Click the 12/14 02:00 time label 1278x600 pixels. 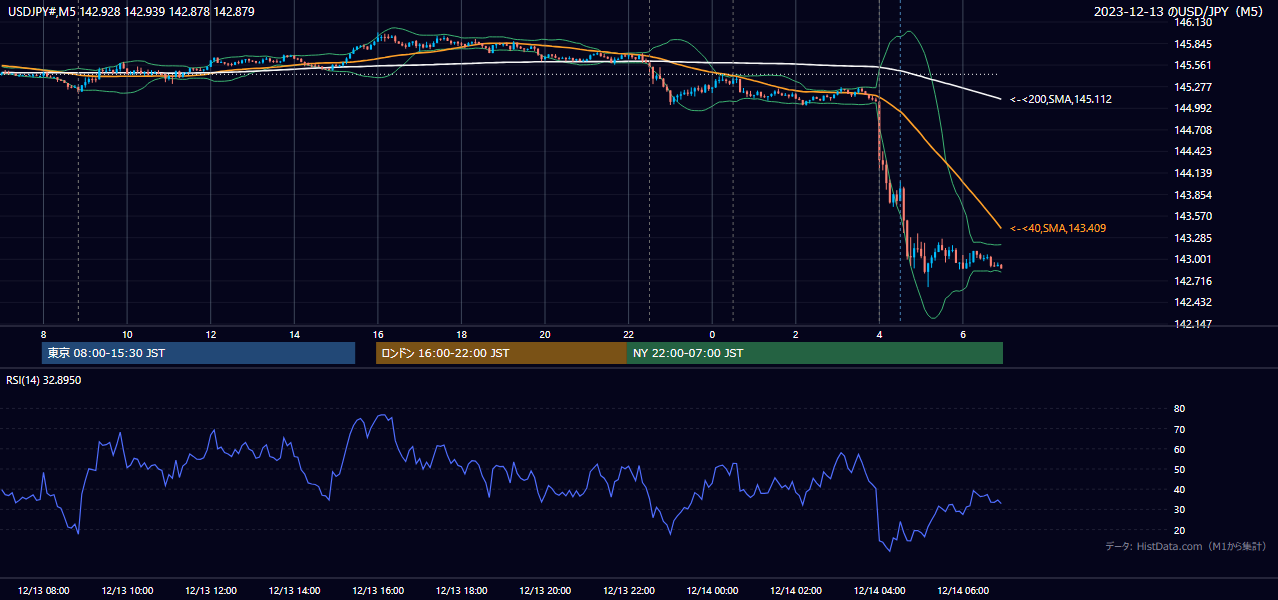(796, 591)
